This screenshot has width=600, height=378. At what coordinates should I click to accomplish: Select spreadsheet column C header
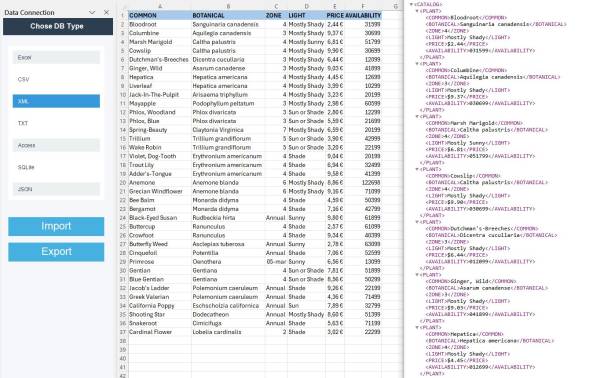[x=276, y=6]
